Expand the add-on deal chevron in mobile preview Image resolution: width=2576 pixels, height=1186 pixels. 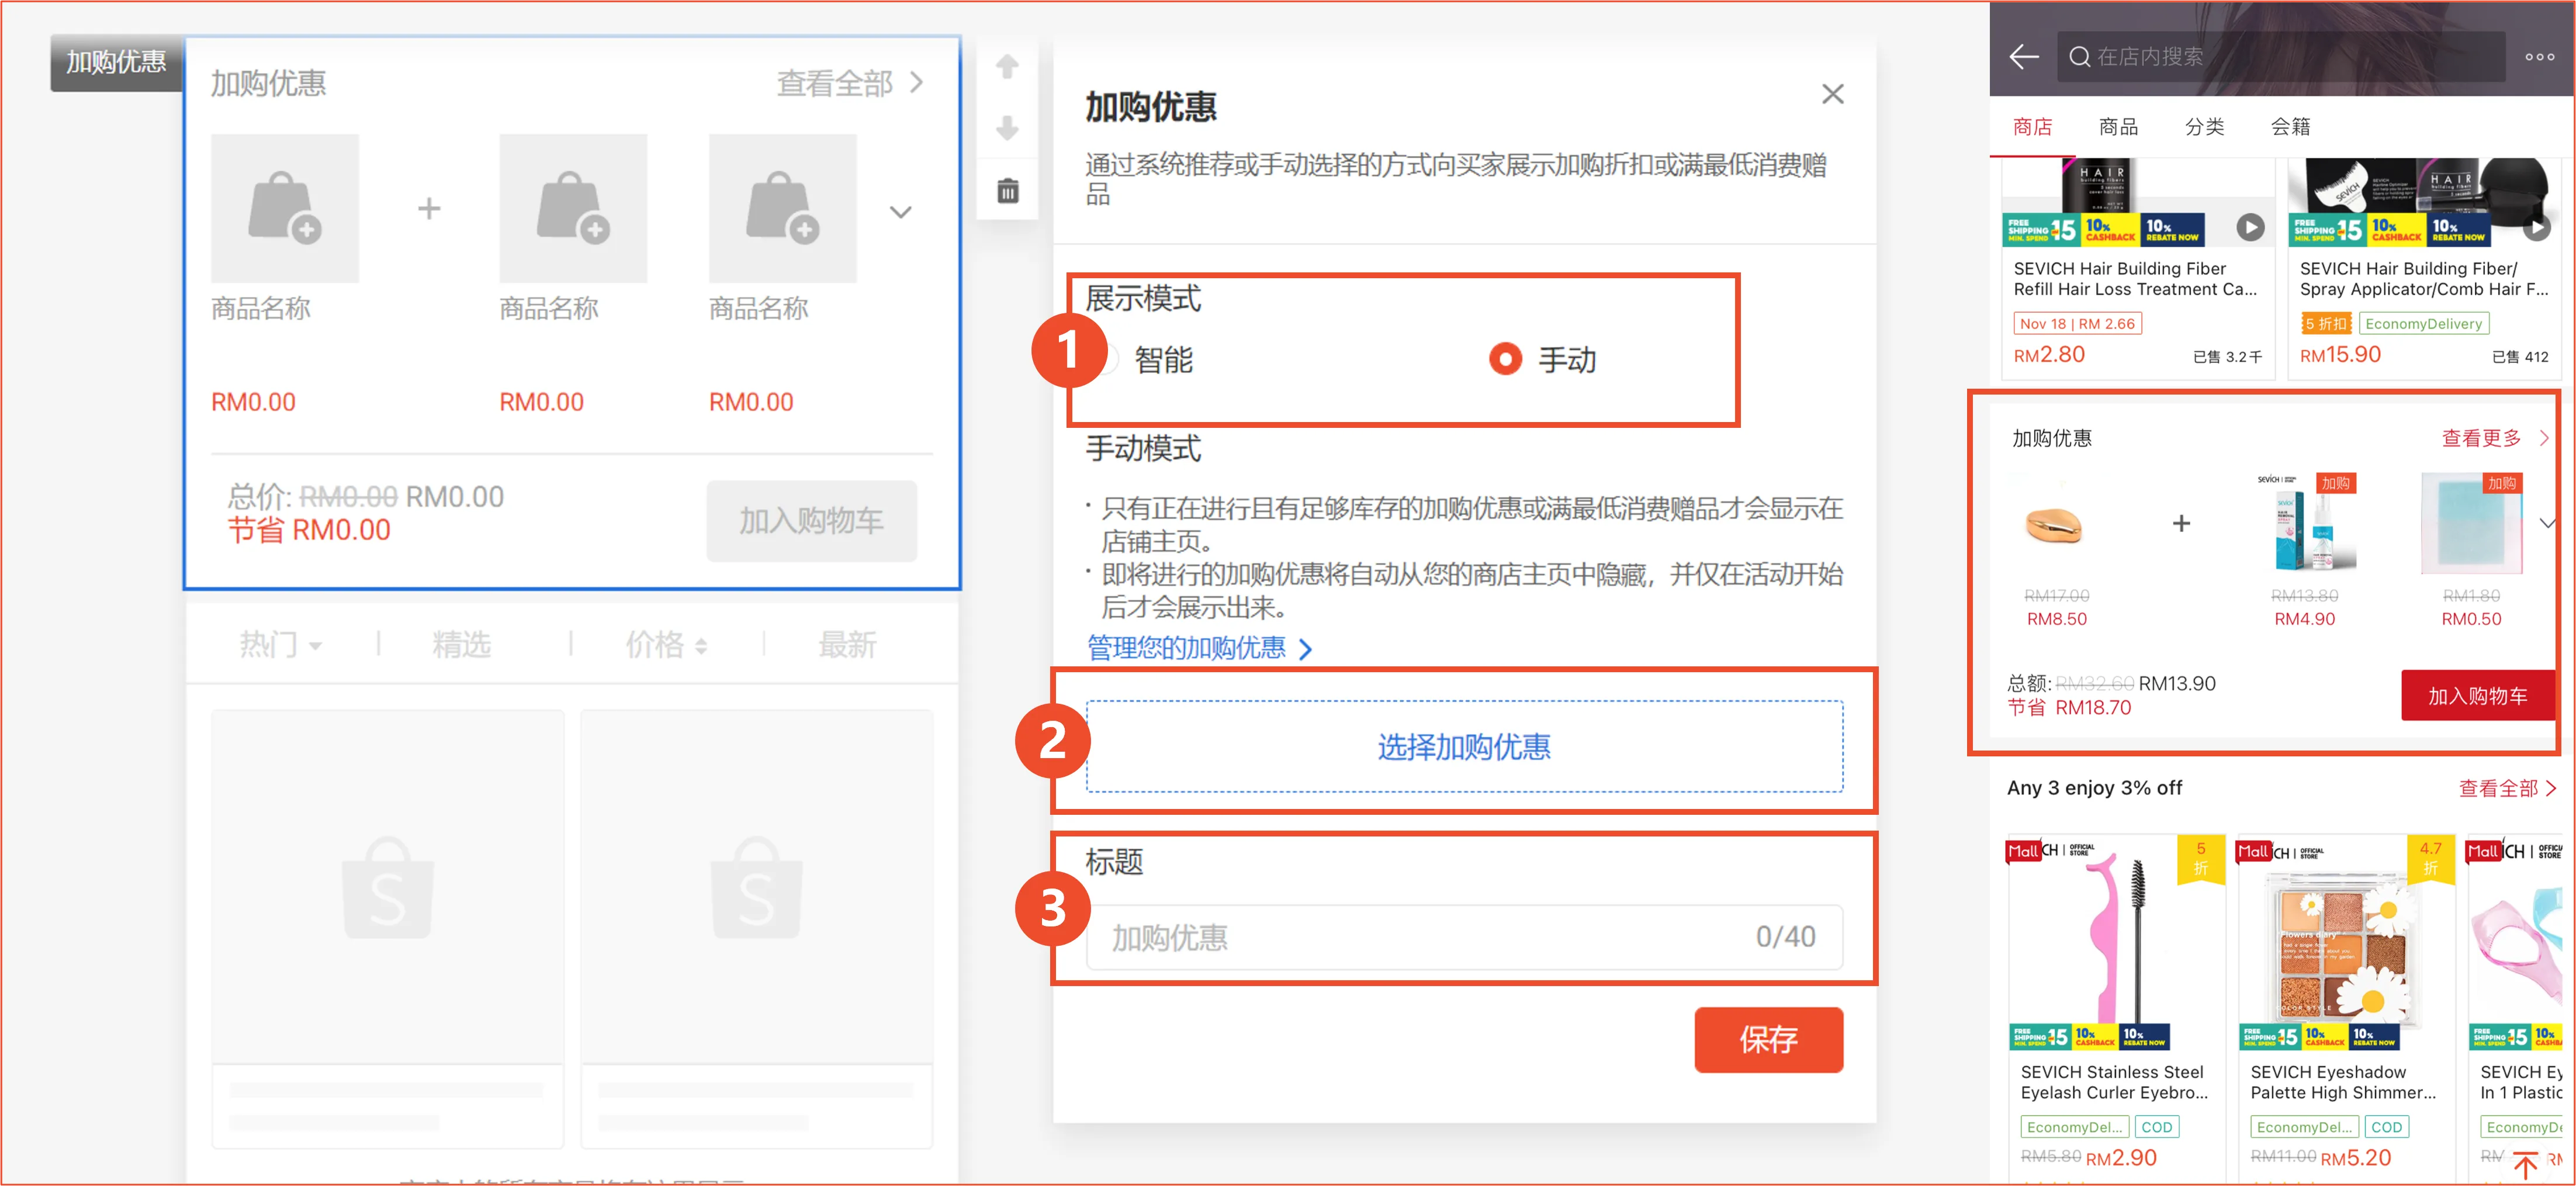[x=2547, y=523]
